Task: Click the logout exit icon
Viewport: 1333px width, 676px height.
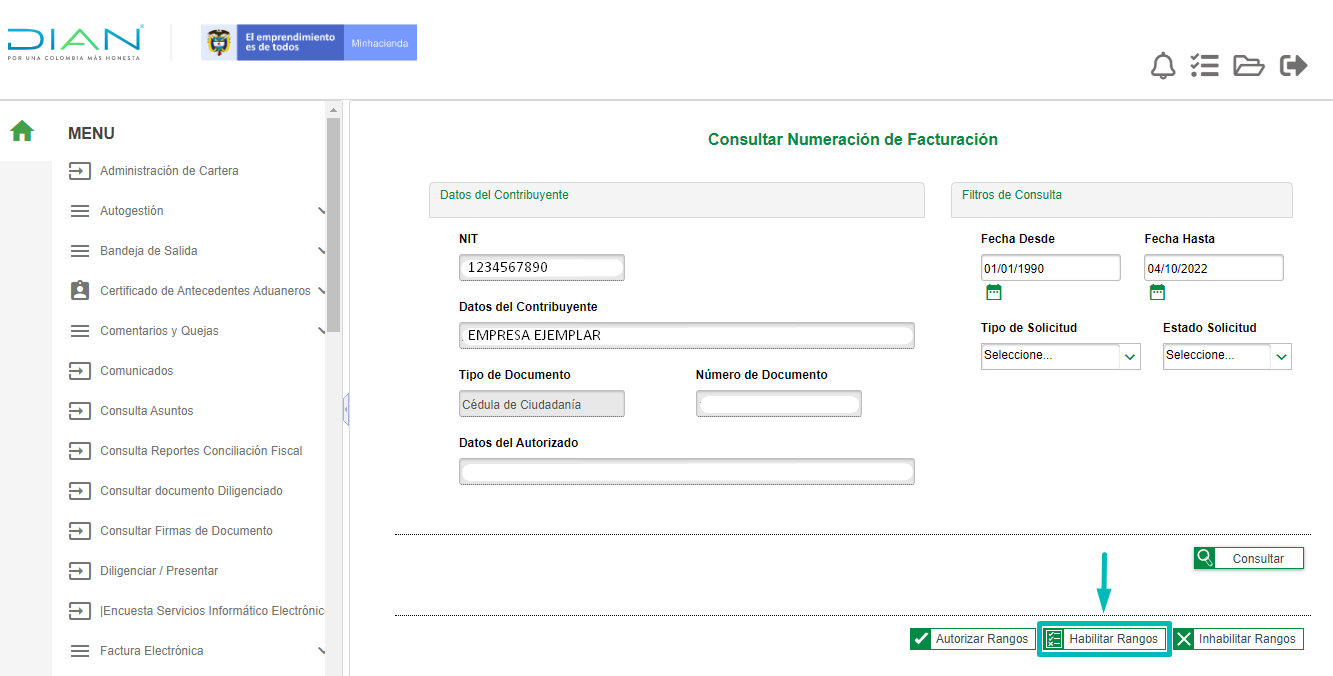Action: (x=1294, y=66)
